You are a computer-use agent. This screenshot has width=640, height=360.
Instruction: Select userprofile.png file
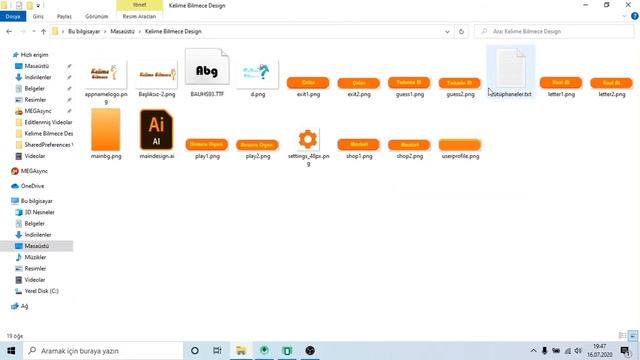tap(460, 149)
